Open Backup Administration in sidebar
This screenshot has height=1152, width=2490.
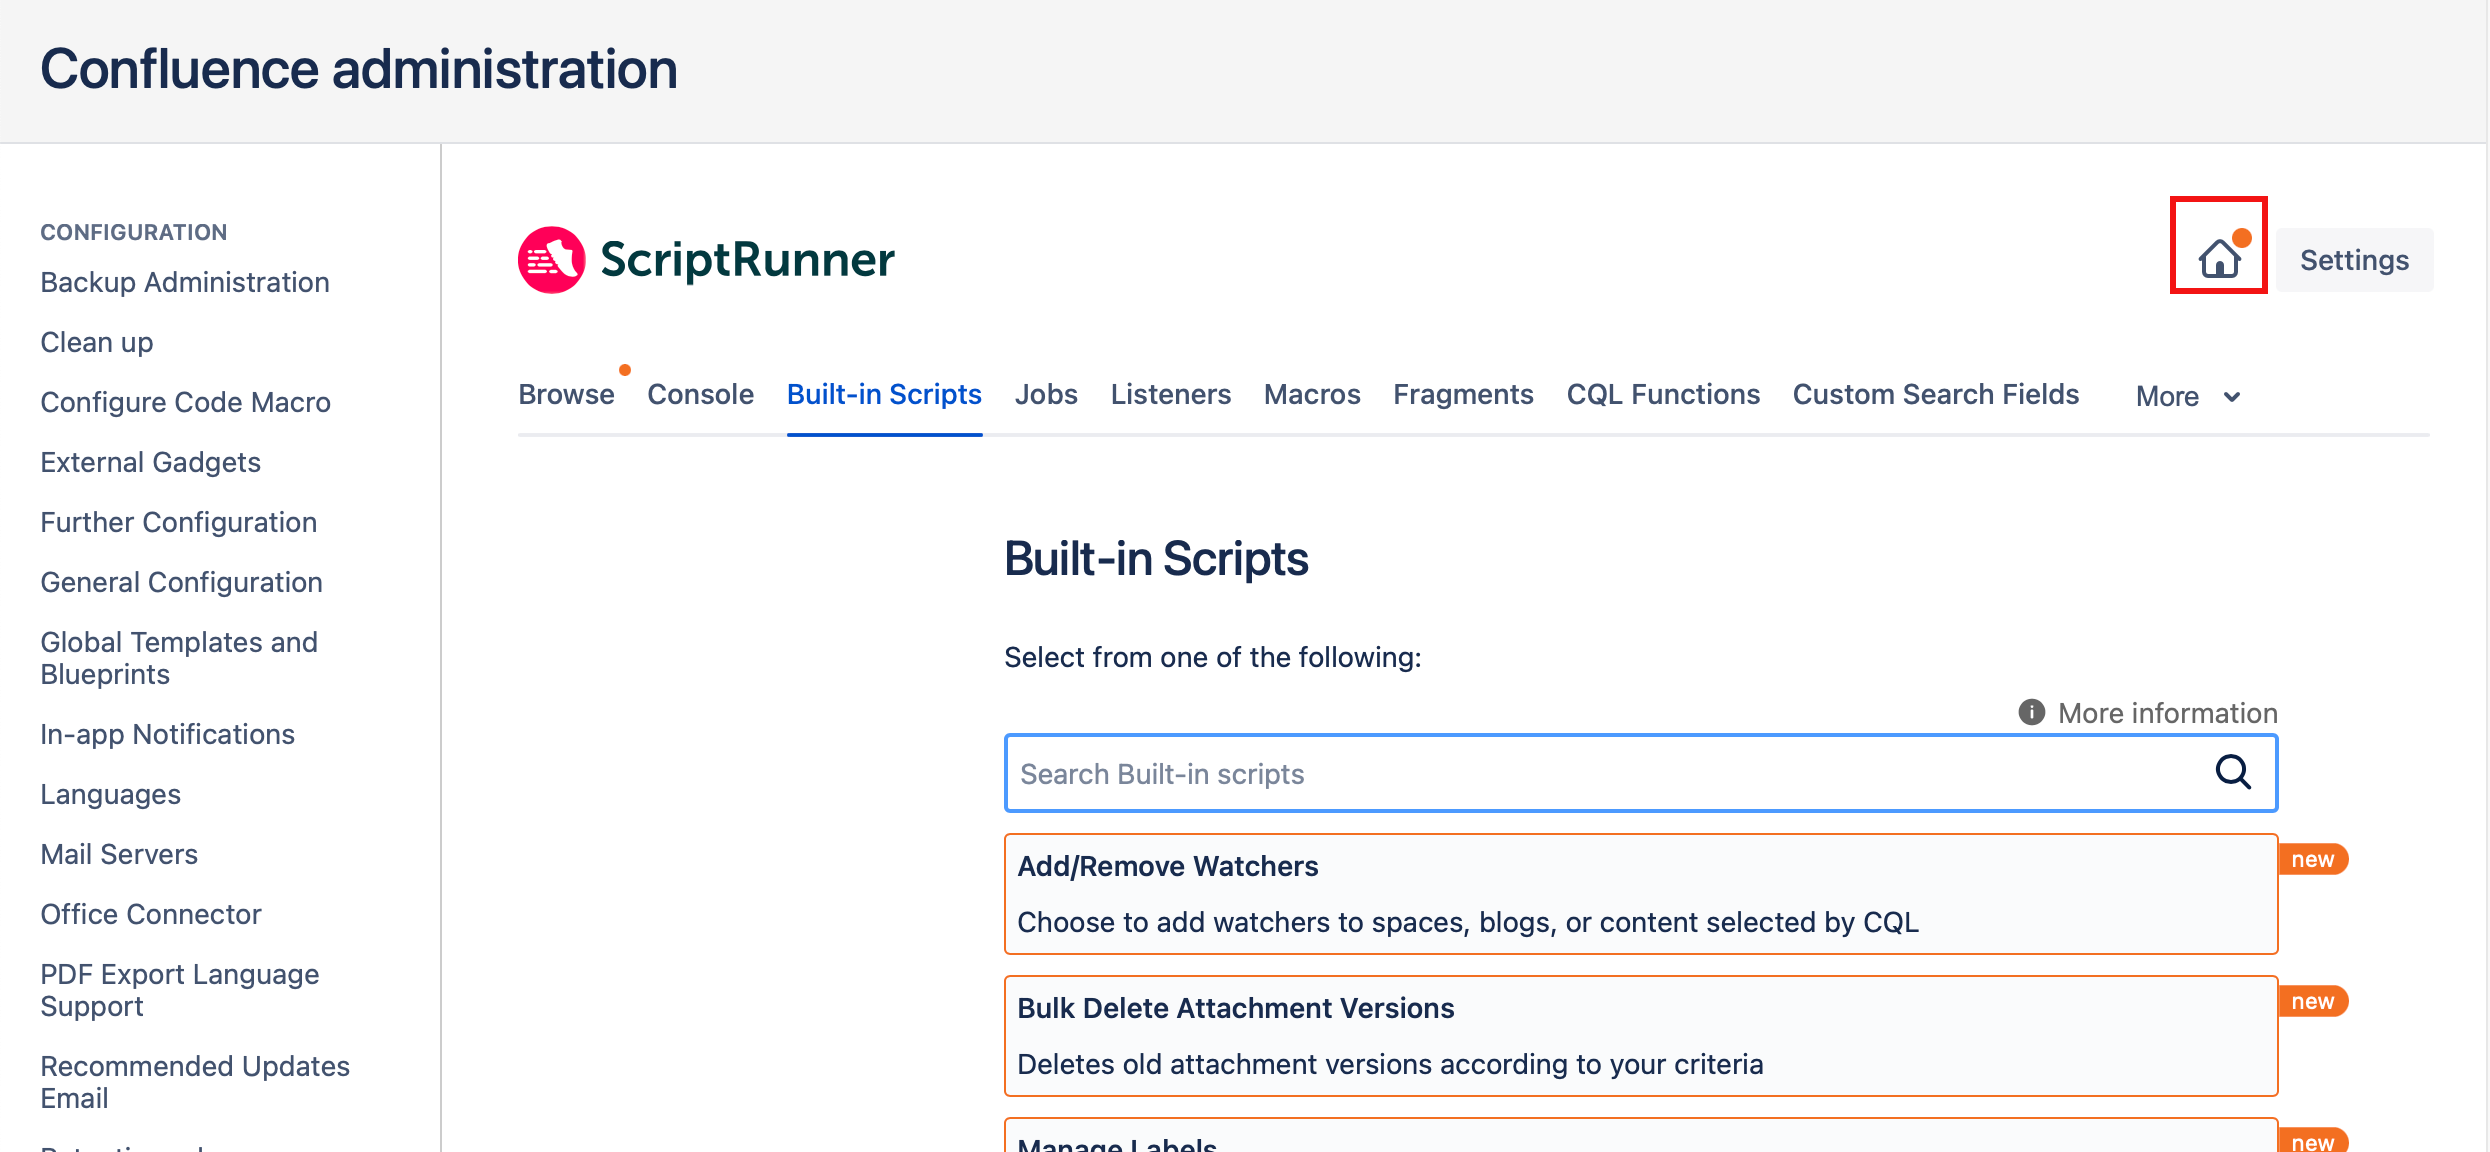point(185,282)
